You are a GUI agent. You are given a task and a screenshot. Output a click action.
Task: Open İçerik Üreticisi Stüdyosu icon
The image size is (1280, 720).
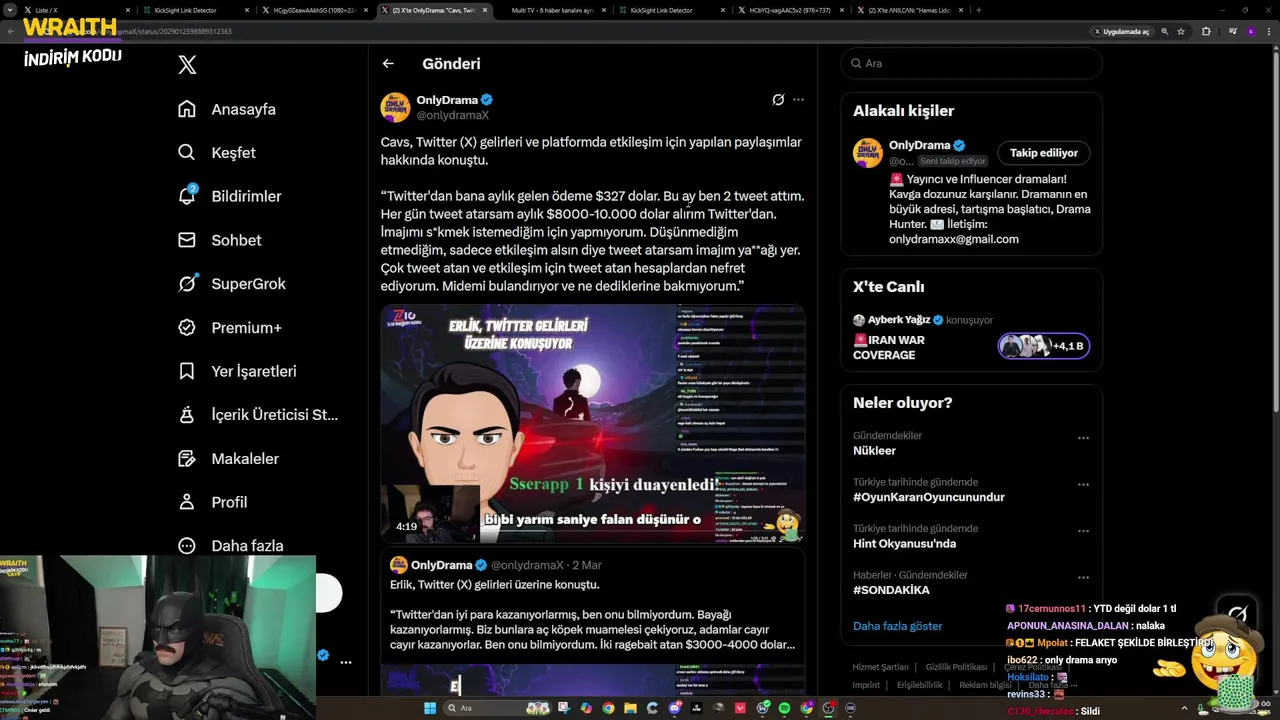tap(187, 415)
